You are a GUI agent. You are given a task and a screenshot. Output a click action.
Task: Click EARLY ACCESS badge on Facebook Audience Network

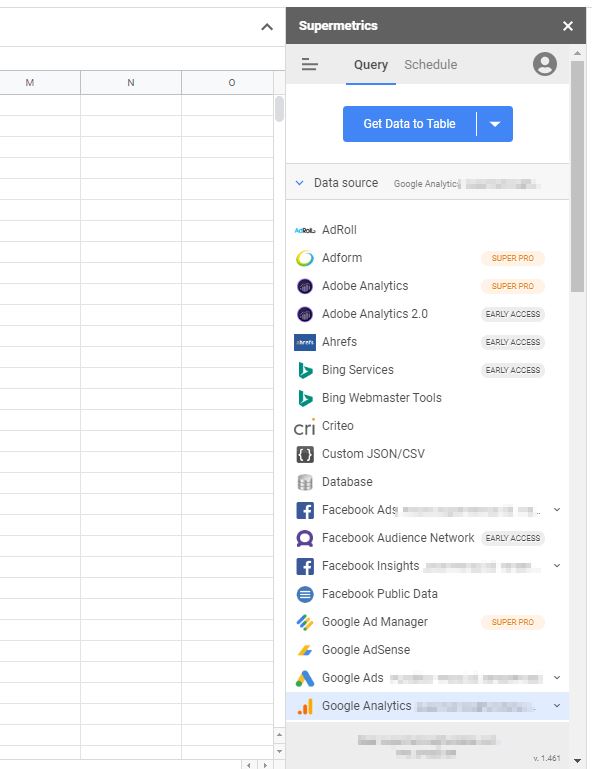click(513, 538)
